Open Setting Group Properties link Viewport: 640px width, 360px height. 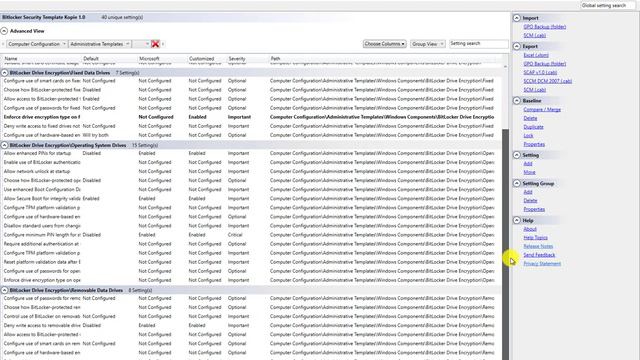tap(534, 209)
